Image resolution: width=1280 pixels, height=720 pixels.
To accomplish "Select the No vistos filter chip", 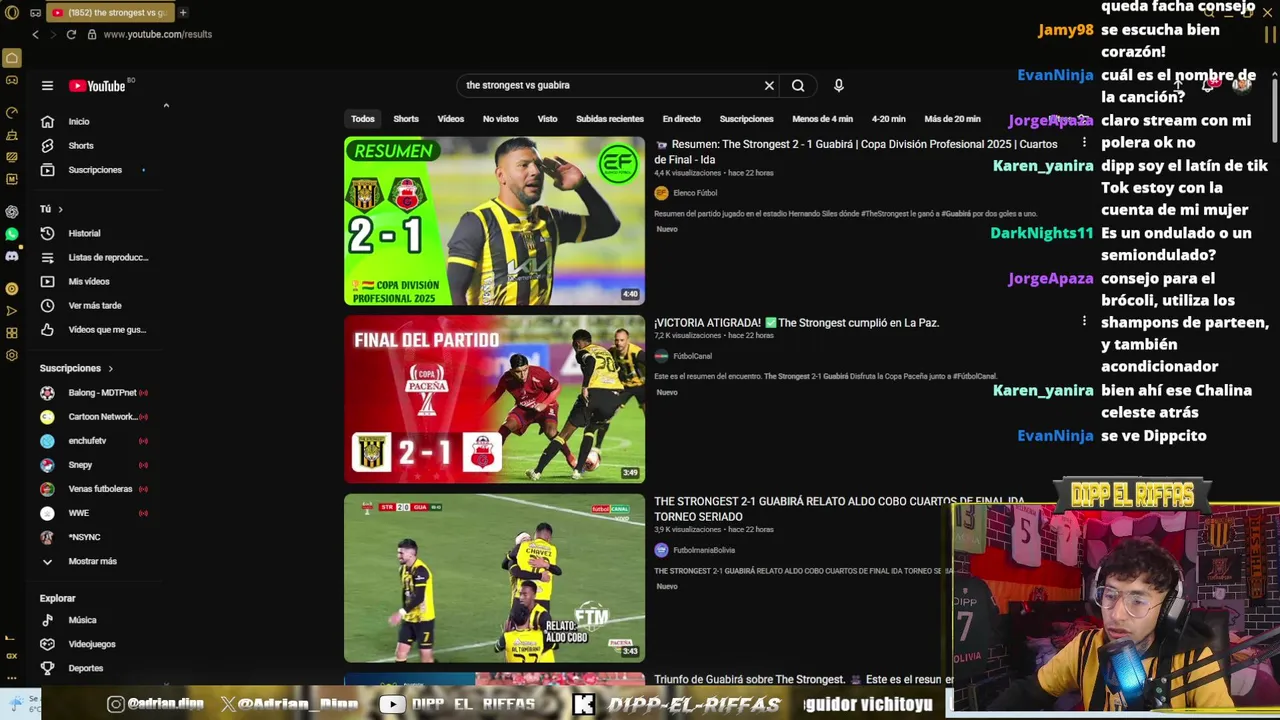I will click(x=501, y=119).
